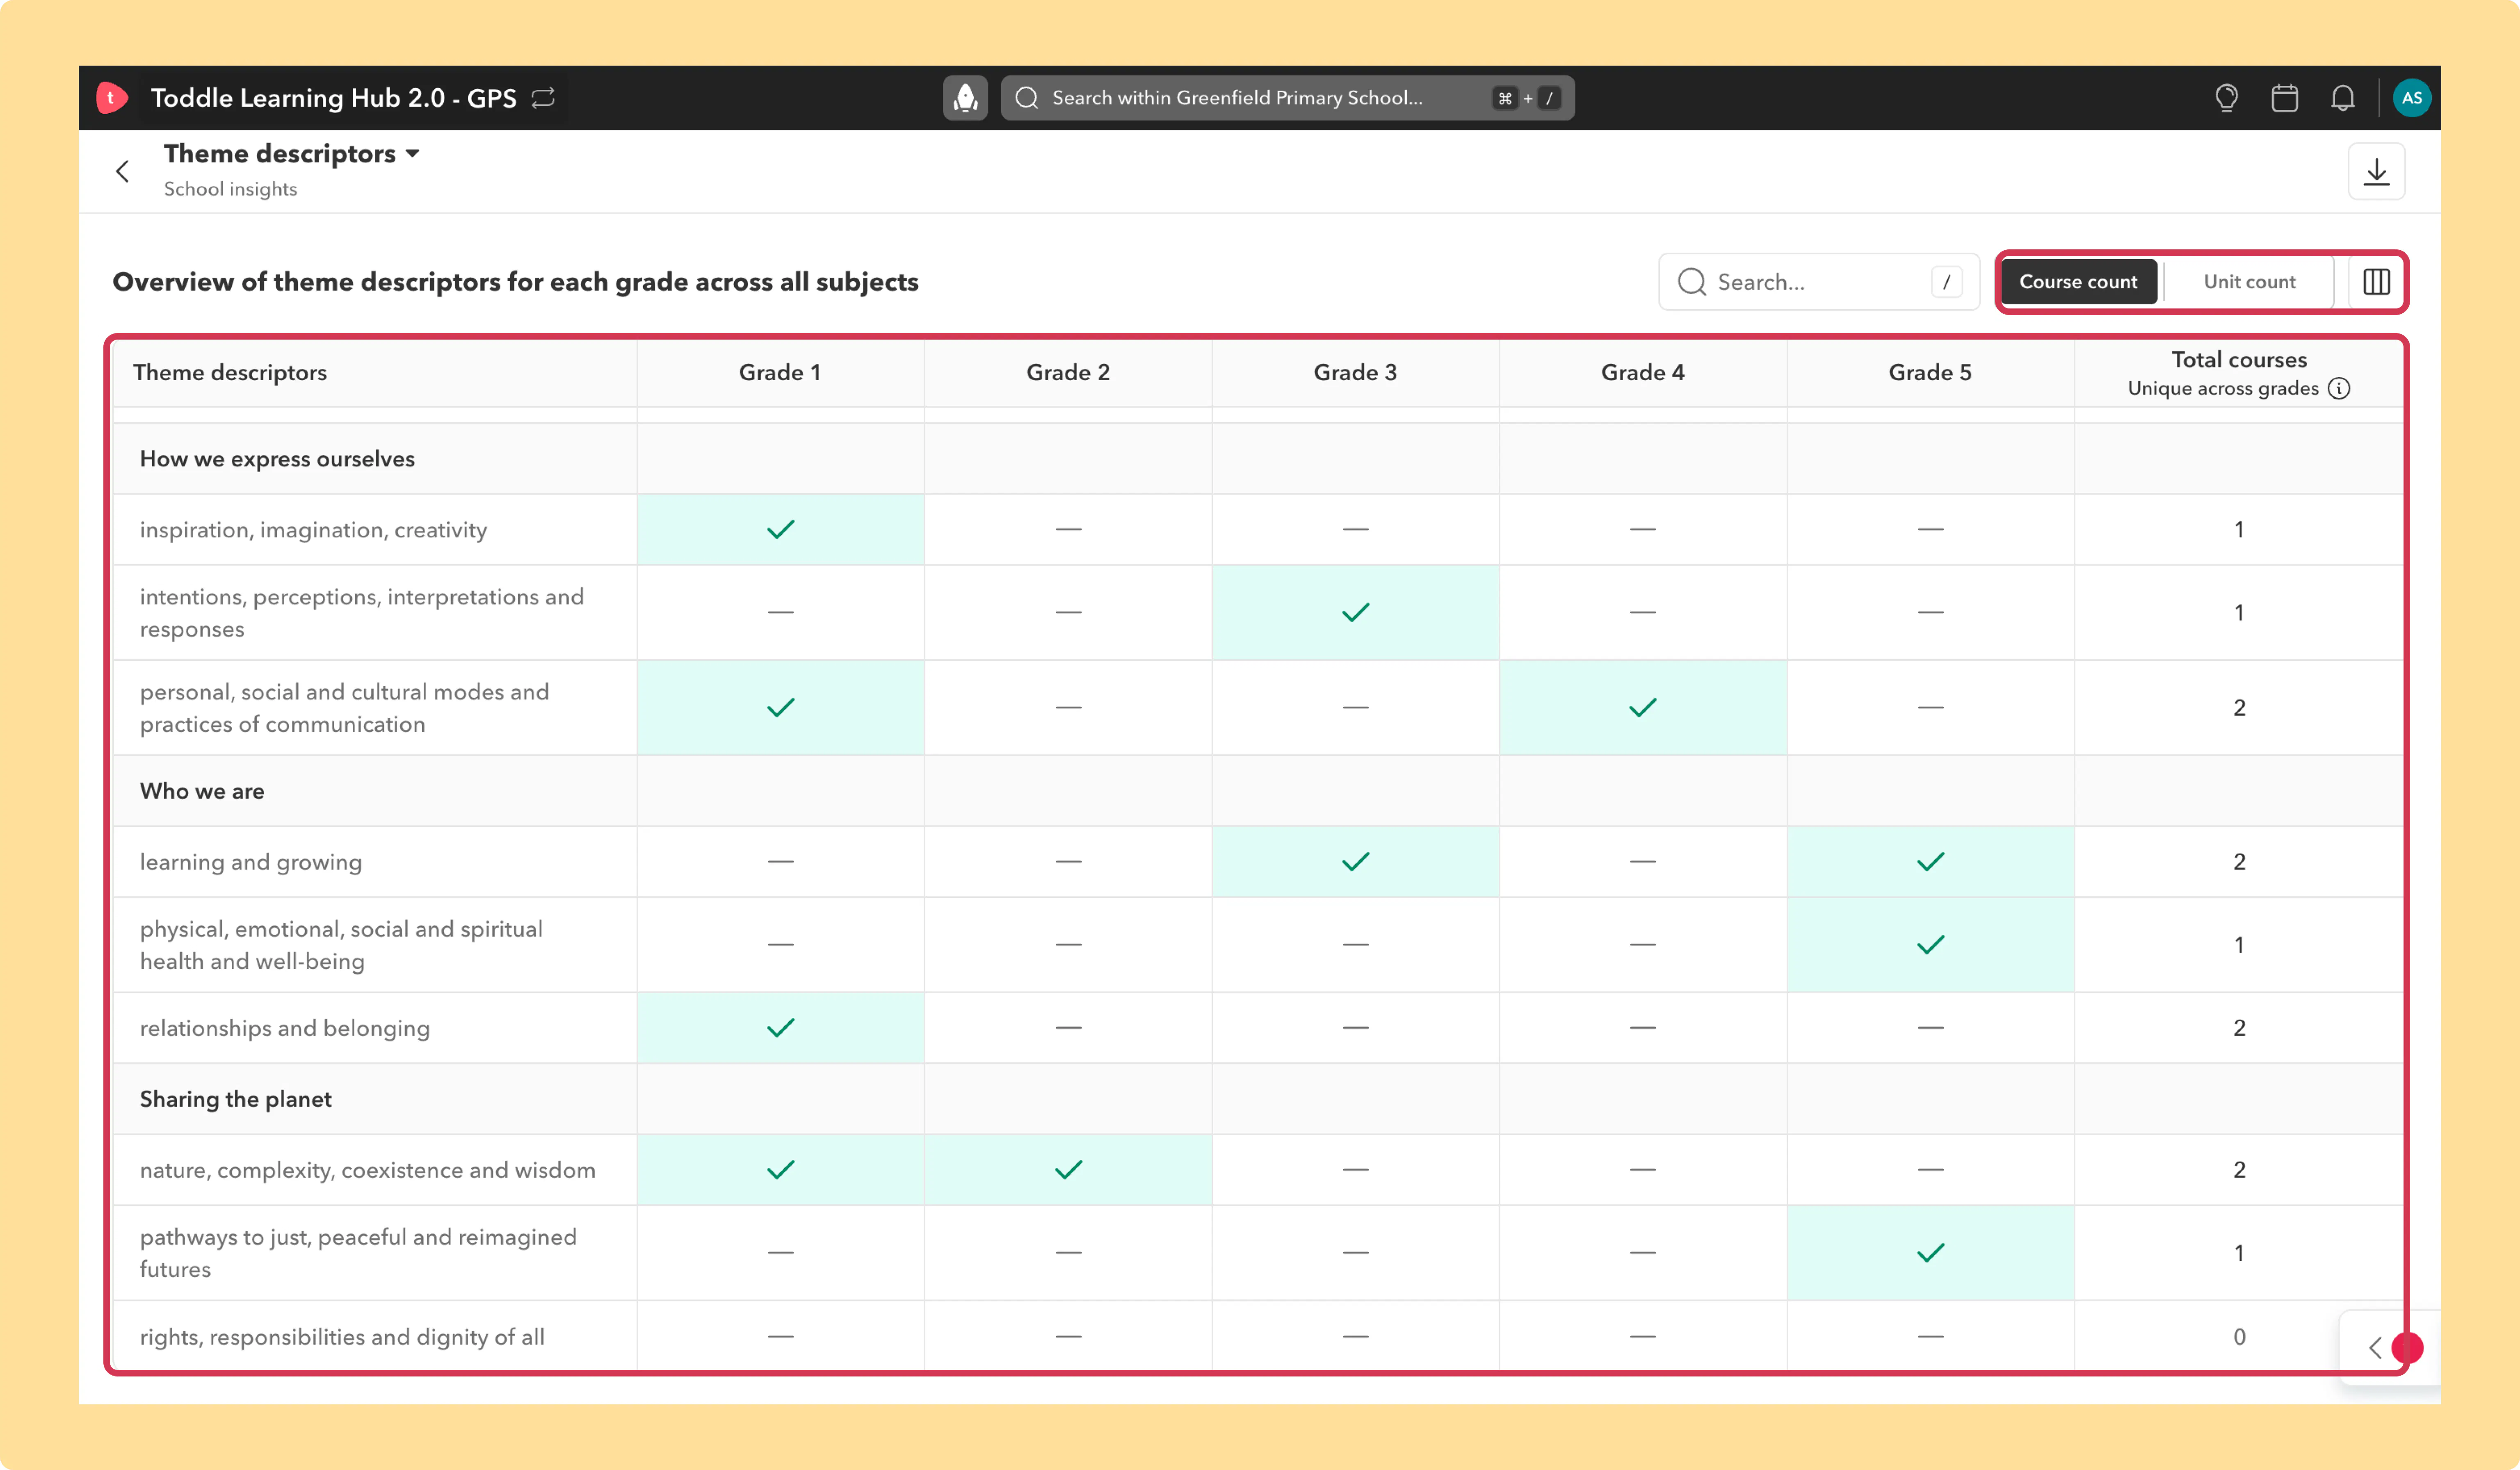Click Grade 4 checkmark for personal, social
The height and width of the screenshot is (1470, 2520).
[x=1643, y=707]
